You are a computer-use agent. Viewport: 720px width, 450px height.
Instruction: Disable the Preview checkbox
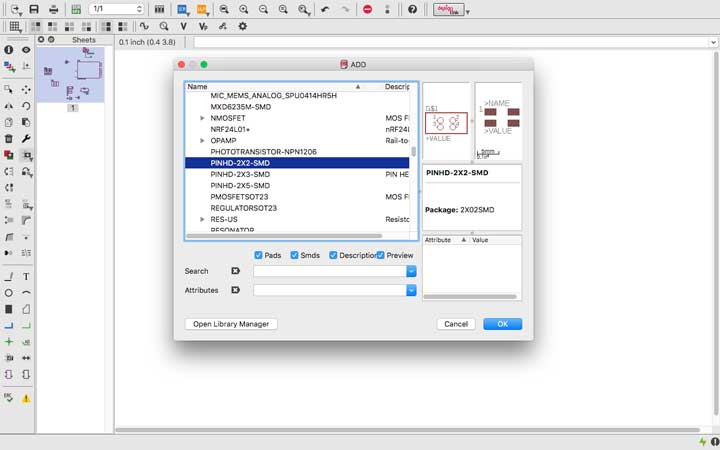(381, 255)
